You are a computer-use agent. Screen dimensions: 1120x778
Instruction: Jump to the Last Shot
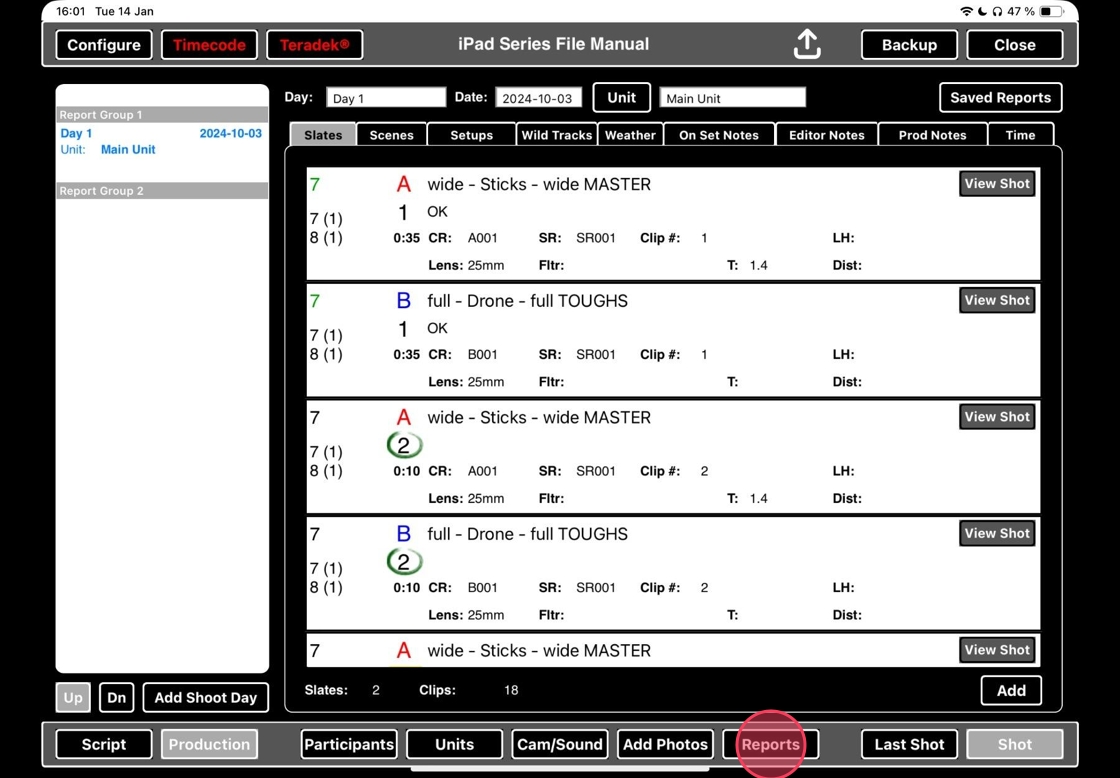coord(909,744)
